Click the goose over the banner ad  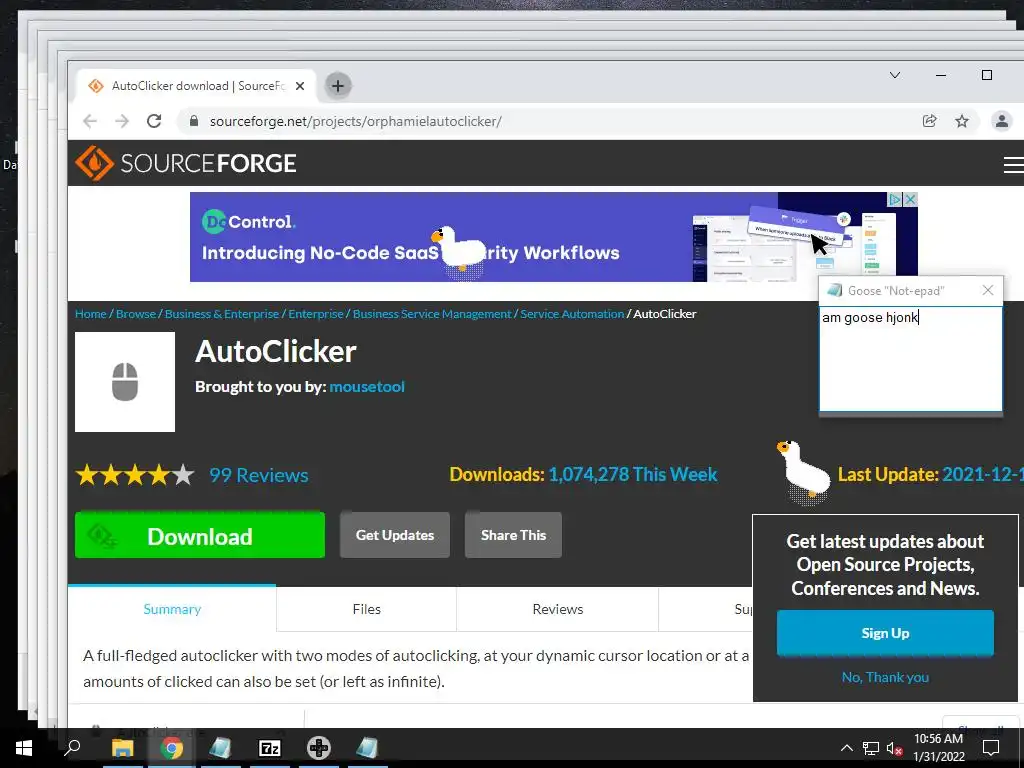click(x=460, y=251)
